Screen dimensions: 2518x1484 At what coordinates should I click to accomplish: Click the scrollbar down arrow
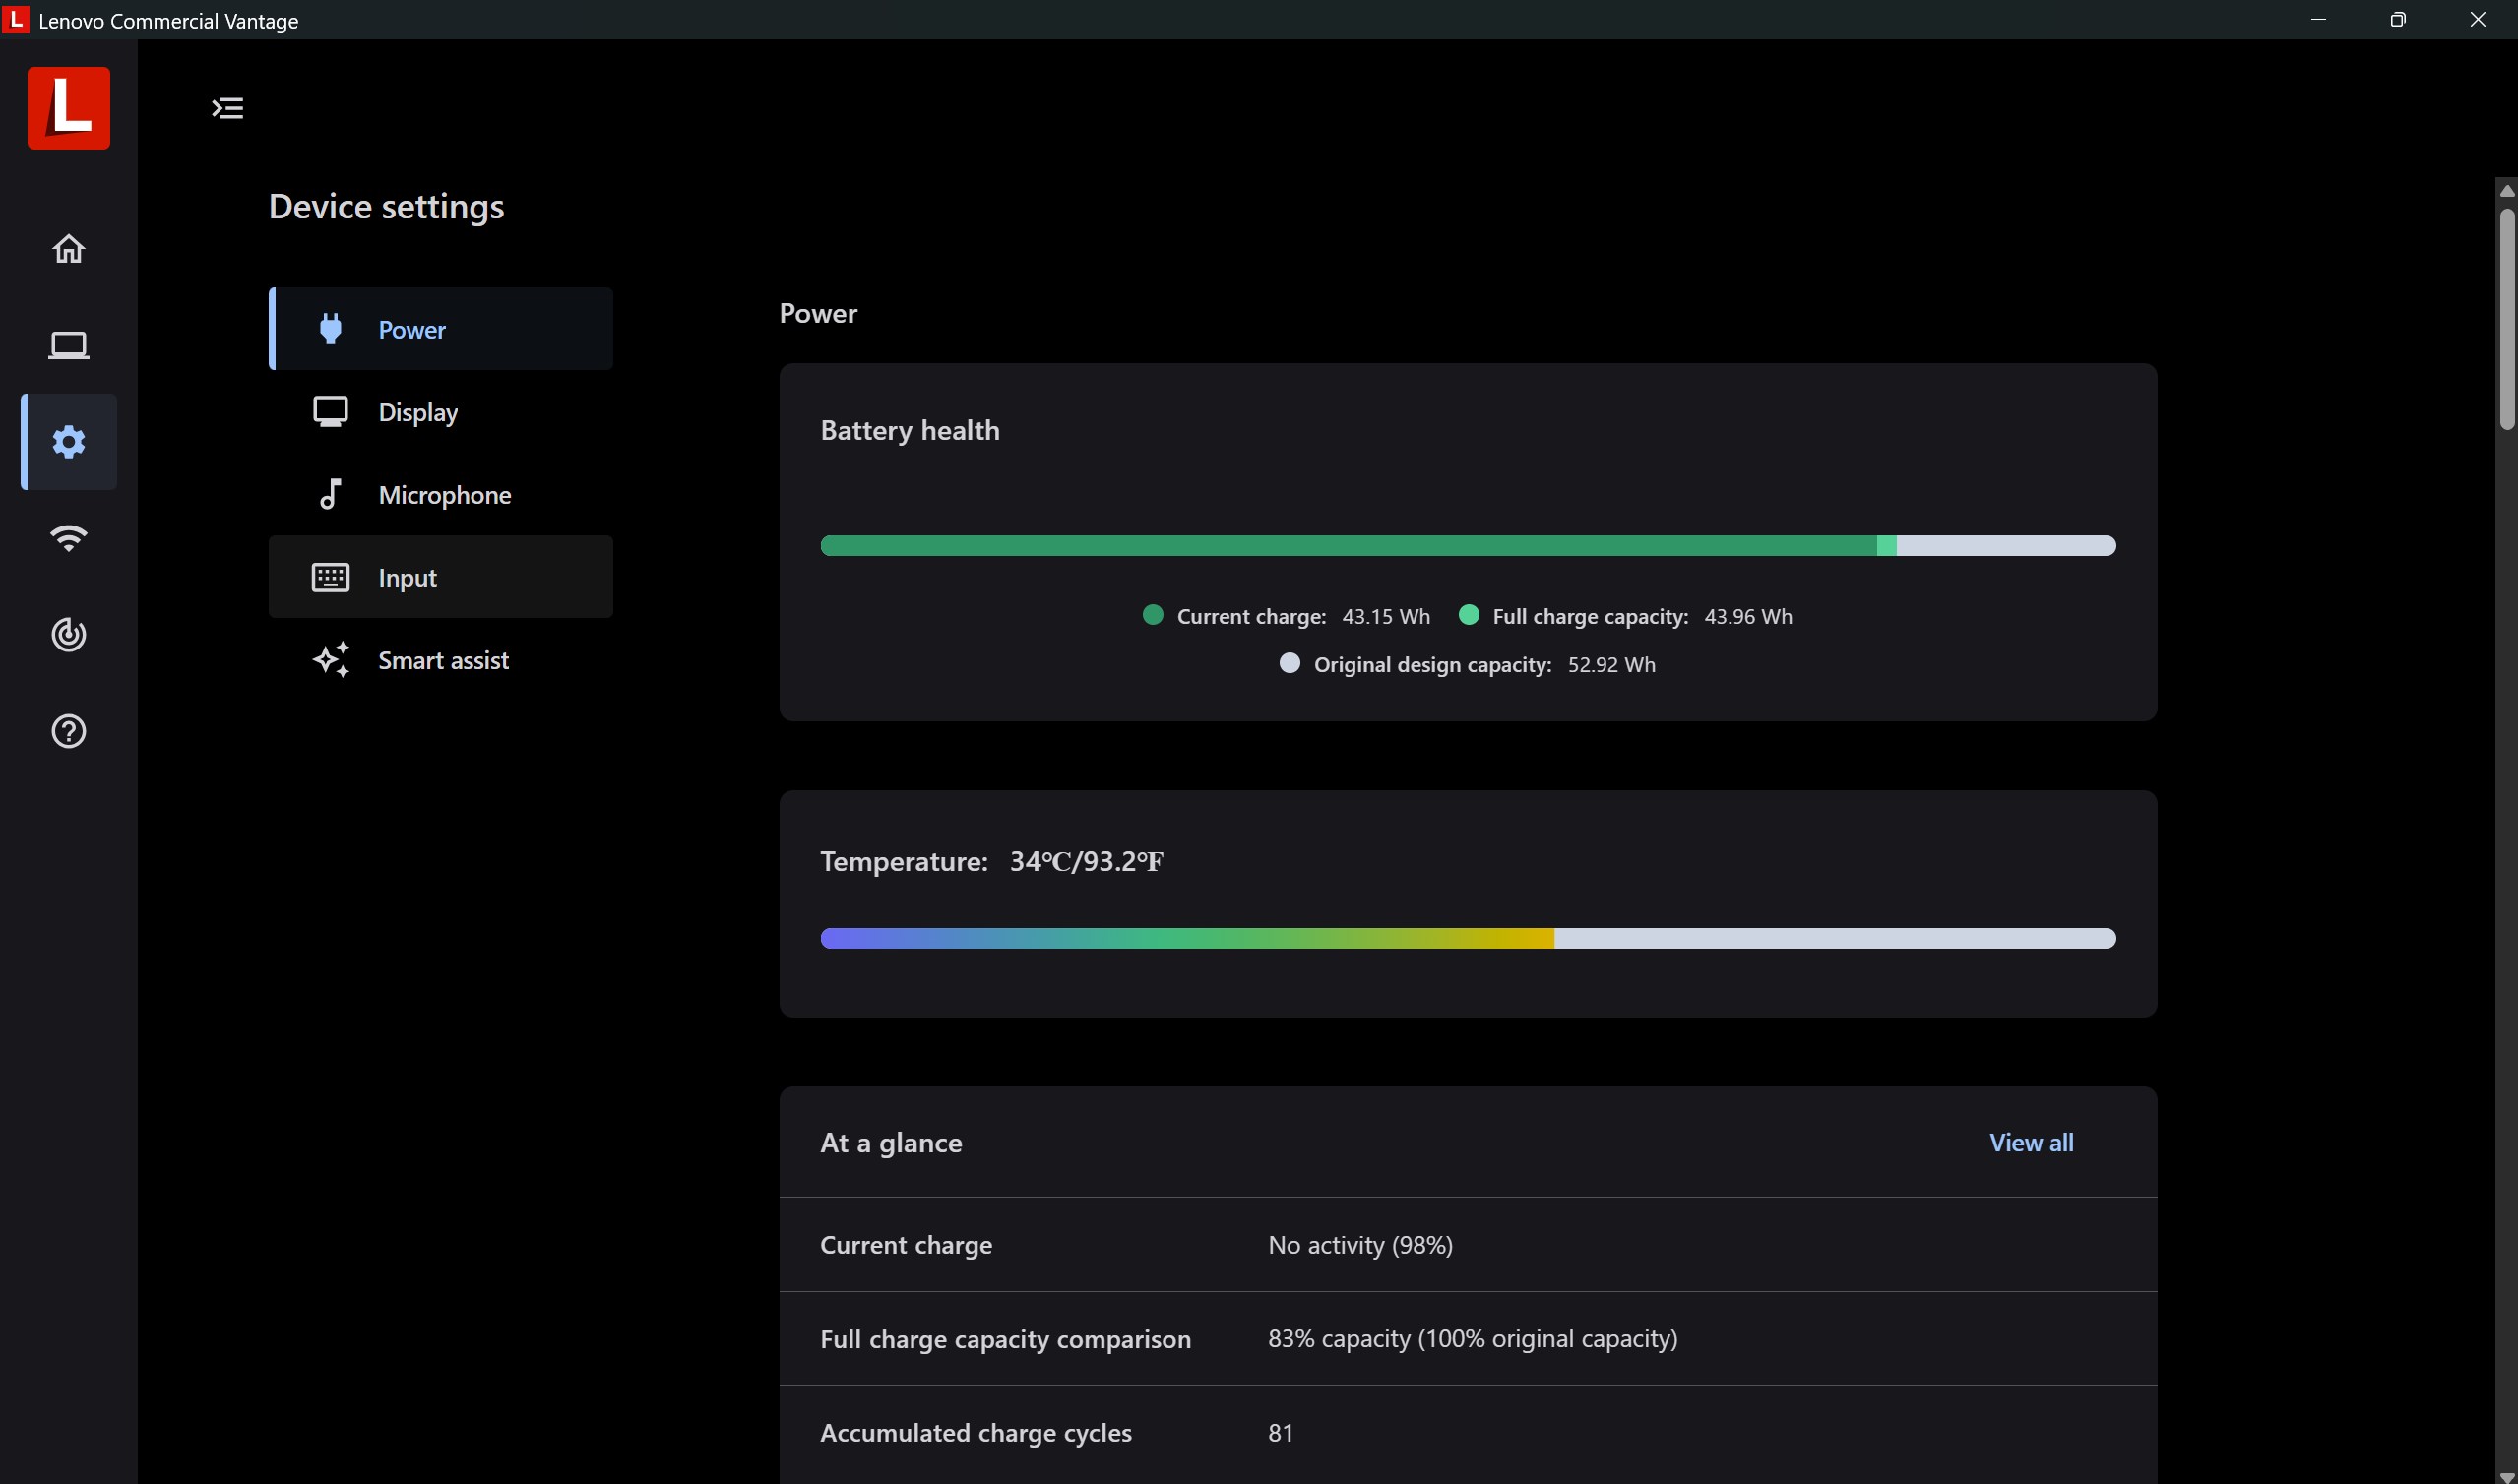point(2506,1476)
